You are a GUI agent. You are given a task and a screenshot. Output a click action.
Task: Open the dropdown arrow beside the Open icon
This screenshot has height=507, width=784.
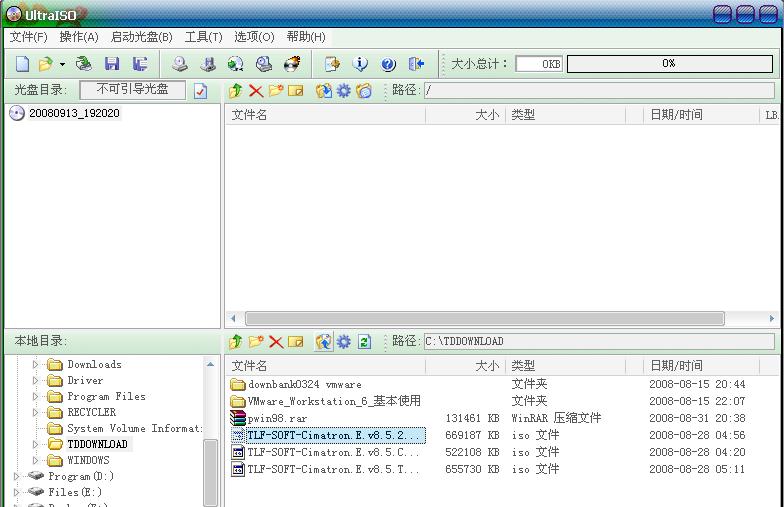[62, 64]
